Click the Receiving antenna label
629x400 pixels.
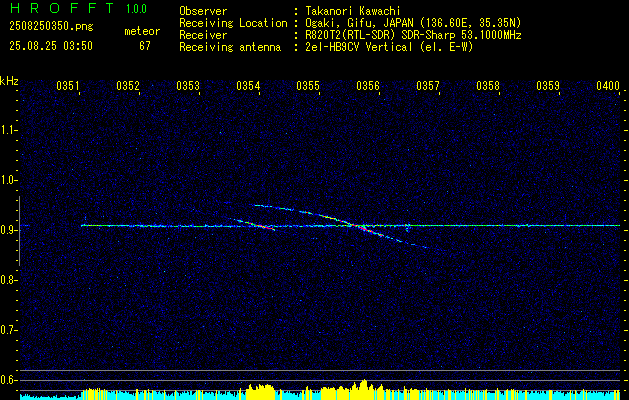pyautogui.click(x=230, y=47)
